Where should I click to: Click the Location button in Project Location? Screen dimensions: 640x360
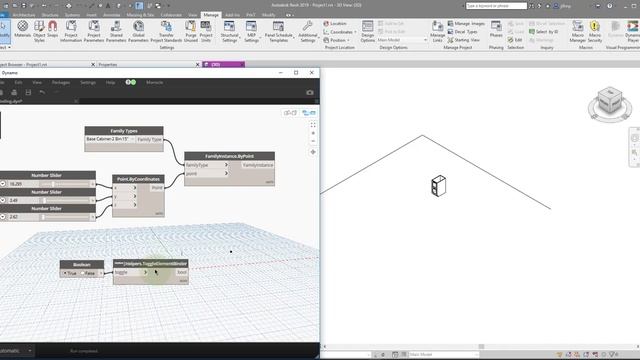click(x=335, y=24)
